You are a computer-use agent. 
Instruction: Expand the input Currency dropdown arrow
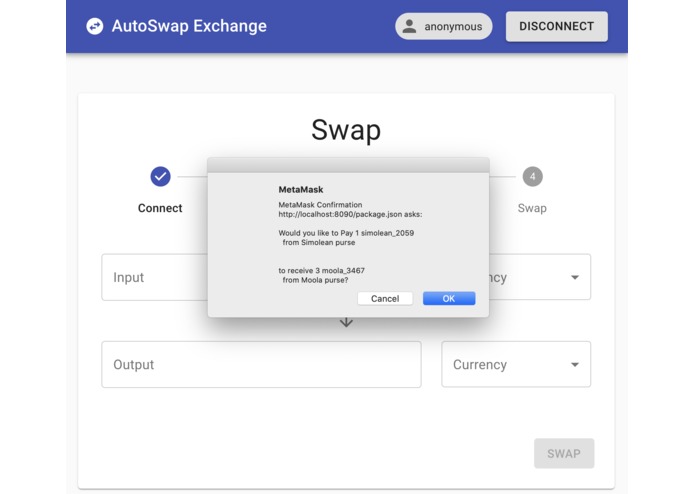(575, 277)
